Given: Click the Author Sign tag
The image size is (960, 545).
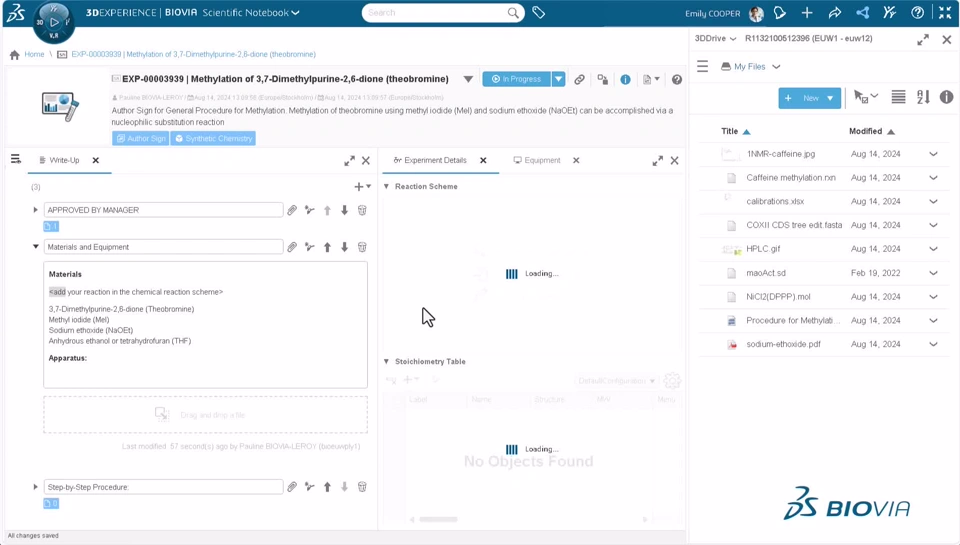Looking at the screenshot, I should pyautogui.click(x=141, y=138).
